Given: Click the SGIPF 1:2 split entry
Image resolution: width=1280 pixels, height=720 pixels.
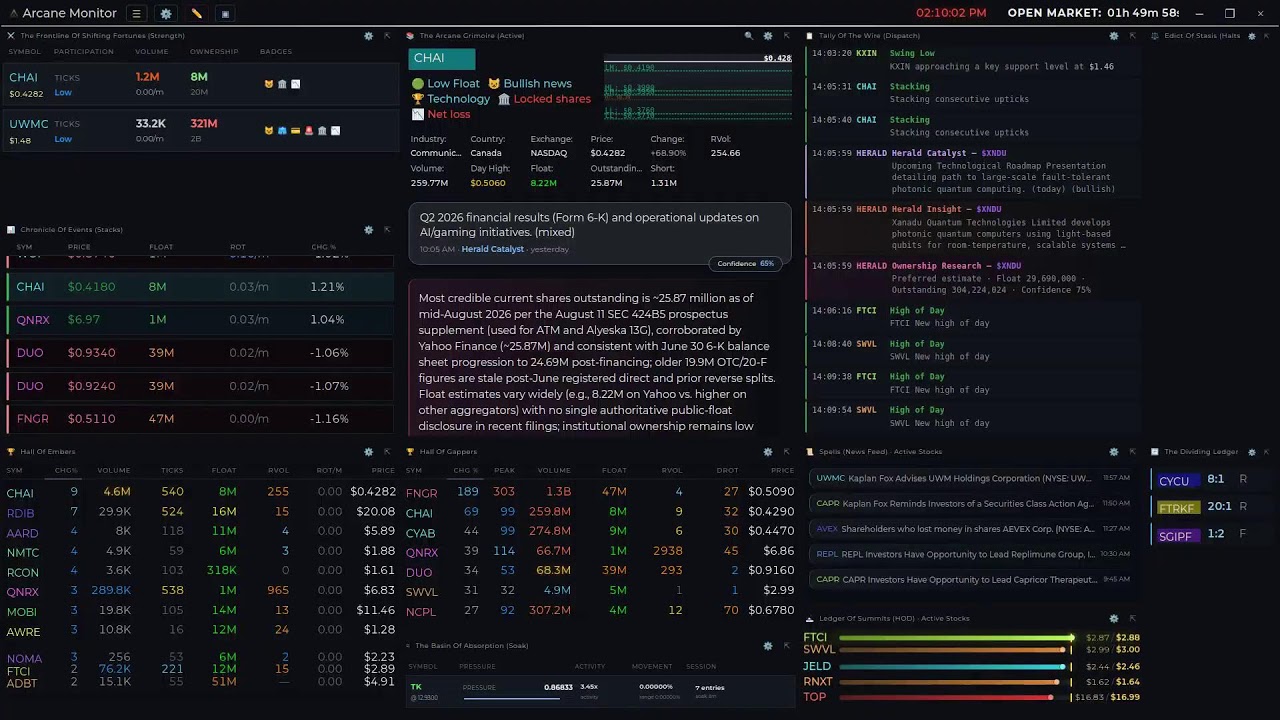Looking at the screenshot, I should [1212, 535].
